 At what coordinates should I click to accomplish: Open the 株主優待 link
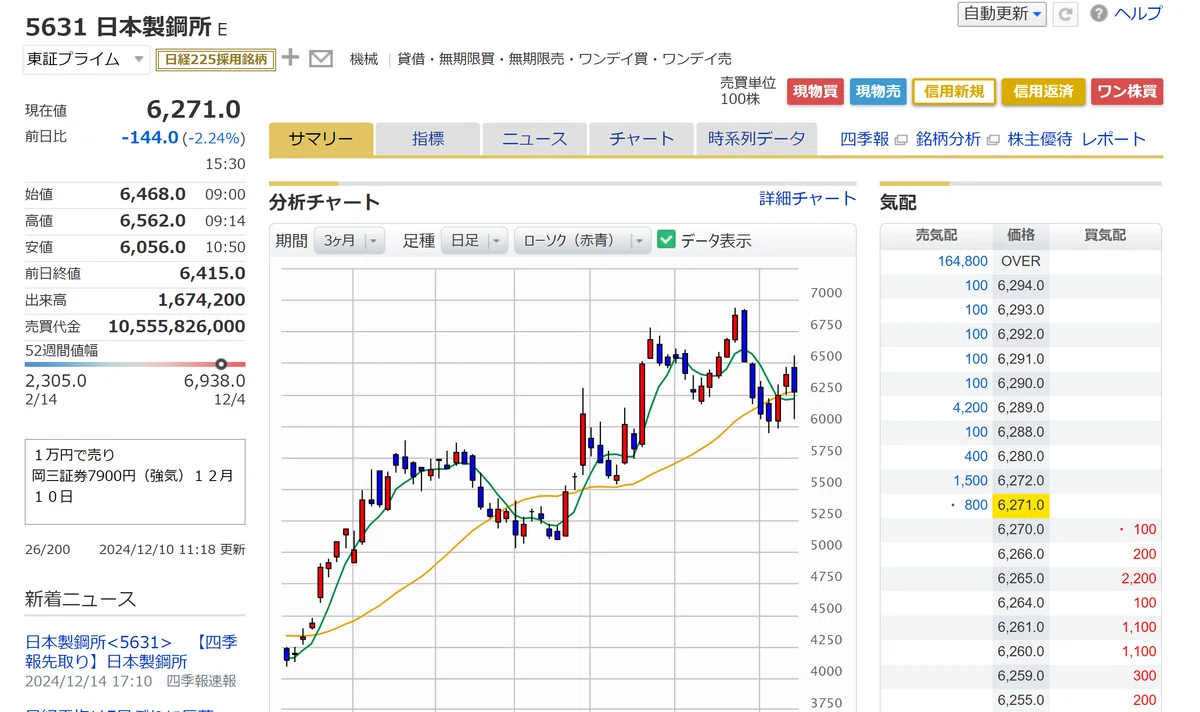click(1040, 139)
